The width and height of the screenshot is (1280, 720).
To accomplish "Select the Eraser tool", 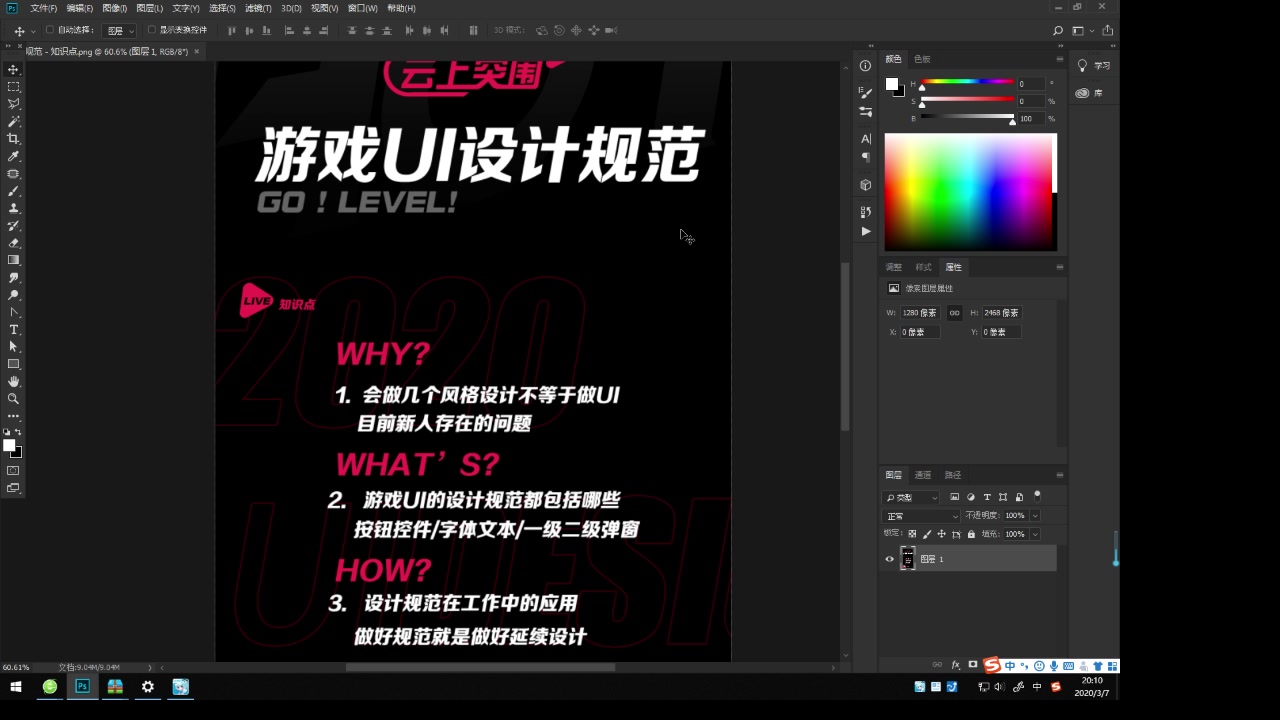I will (13, 243).
